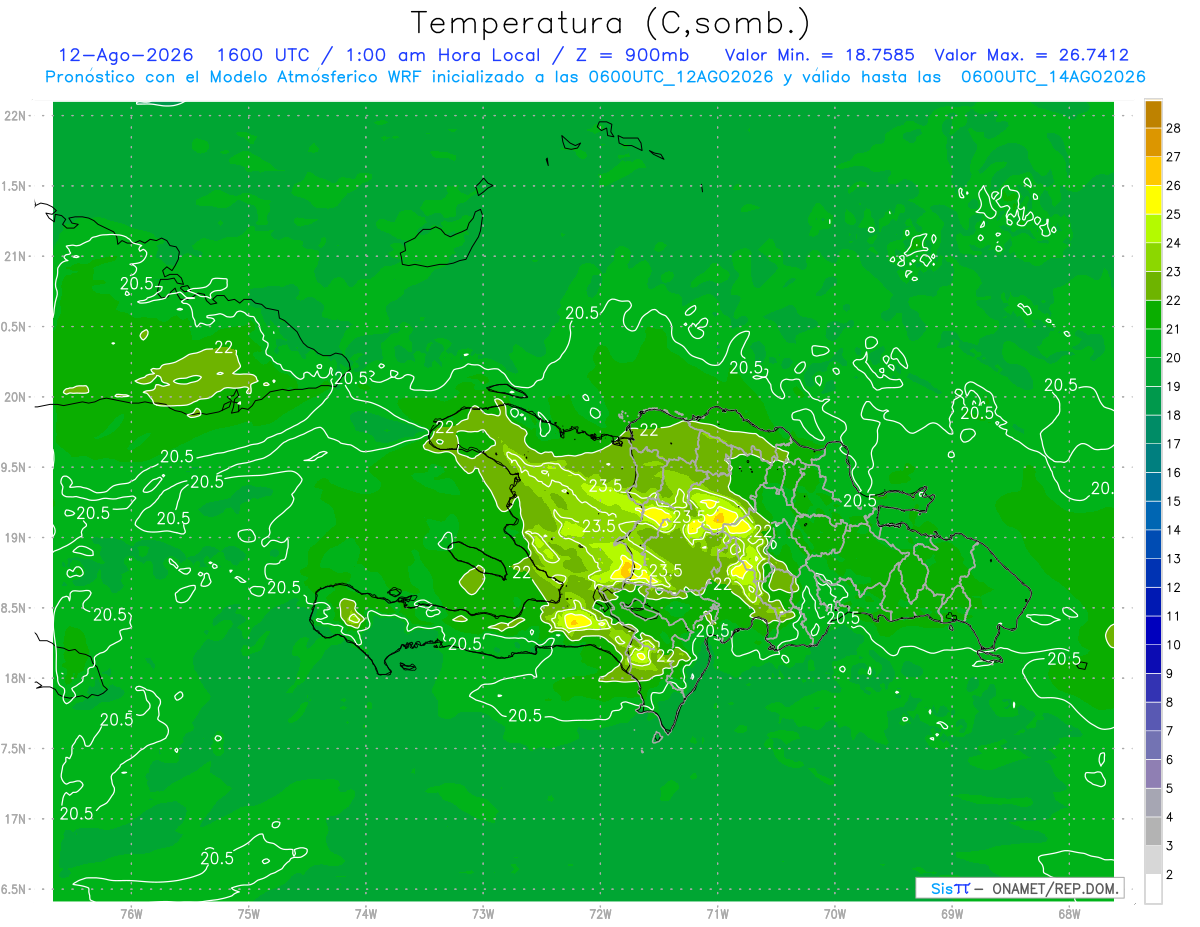Screen dimensions: 1200x927
Task: Click the yellow legend swatch between 25 and 26
Action: coord(1154,200)
